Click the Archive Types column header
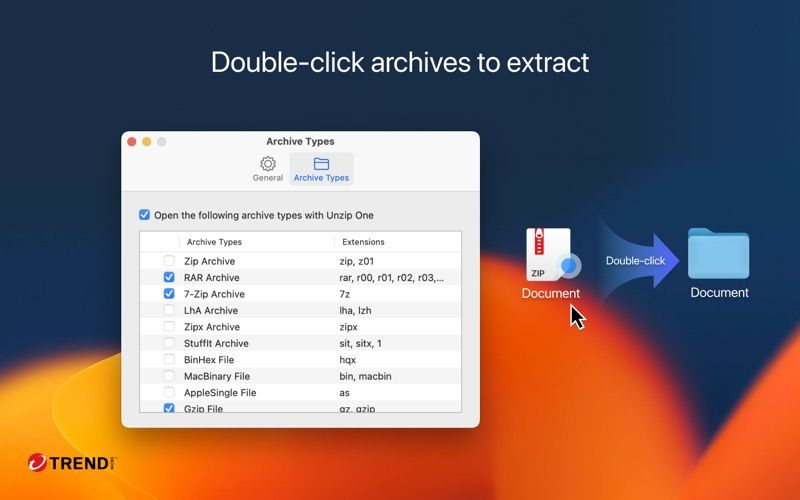This screenshot has height=500, width=800. tap(214, 242)
